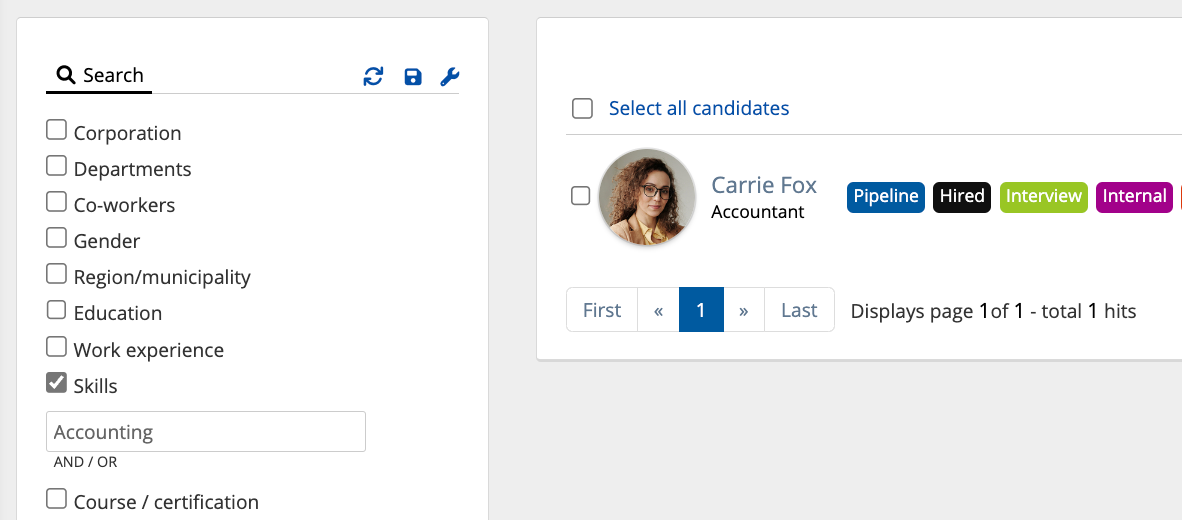Click the Last pagination button
The height and width of the screenshot is (520, 1182).
point(798,310)
